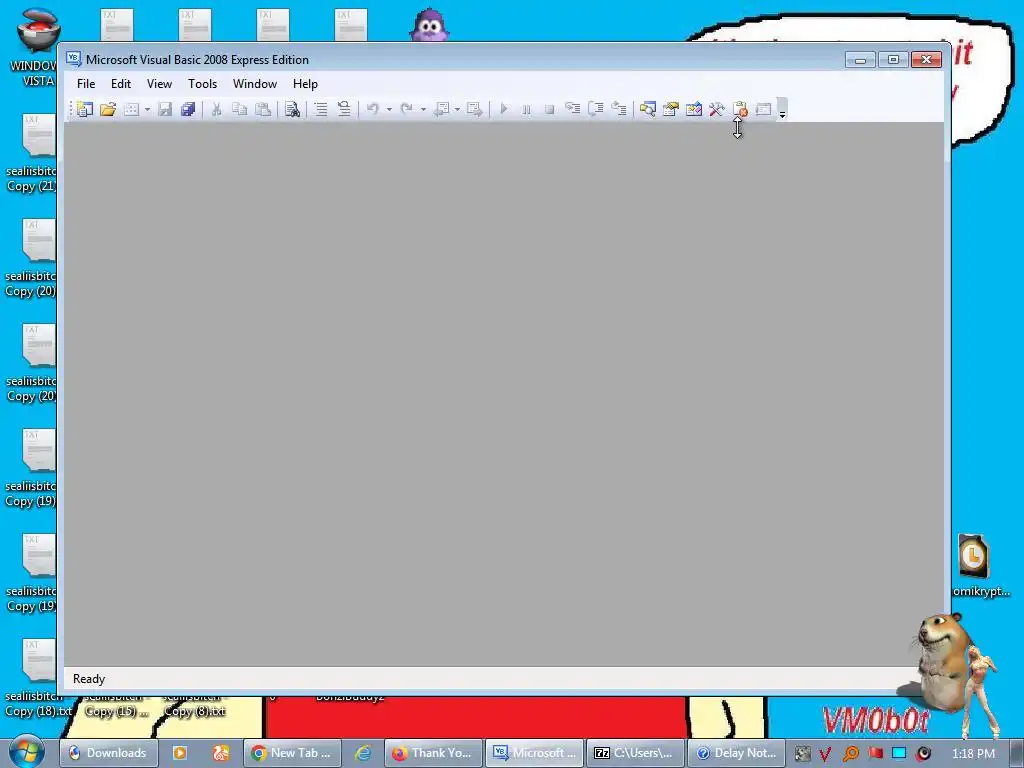The height and width of the screenshot is (768, 1024).
Task: Click the Internet Explorer taskbar icon
Action: click(x=362, y=753)
